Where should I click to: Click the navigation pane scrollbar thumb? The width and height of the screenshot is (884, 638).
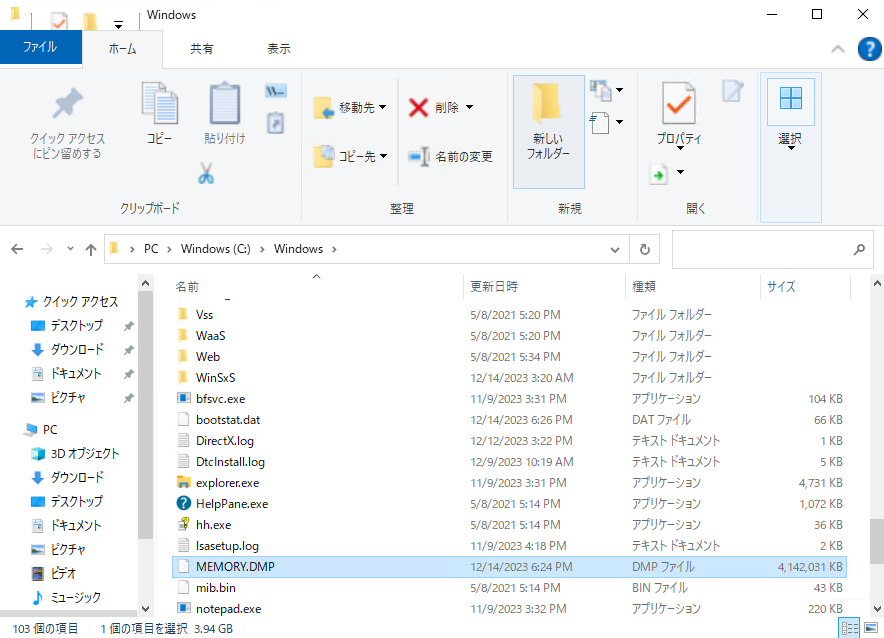tap(145, 415)
